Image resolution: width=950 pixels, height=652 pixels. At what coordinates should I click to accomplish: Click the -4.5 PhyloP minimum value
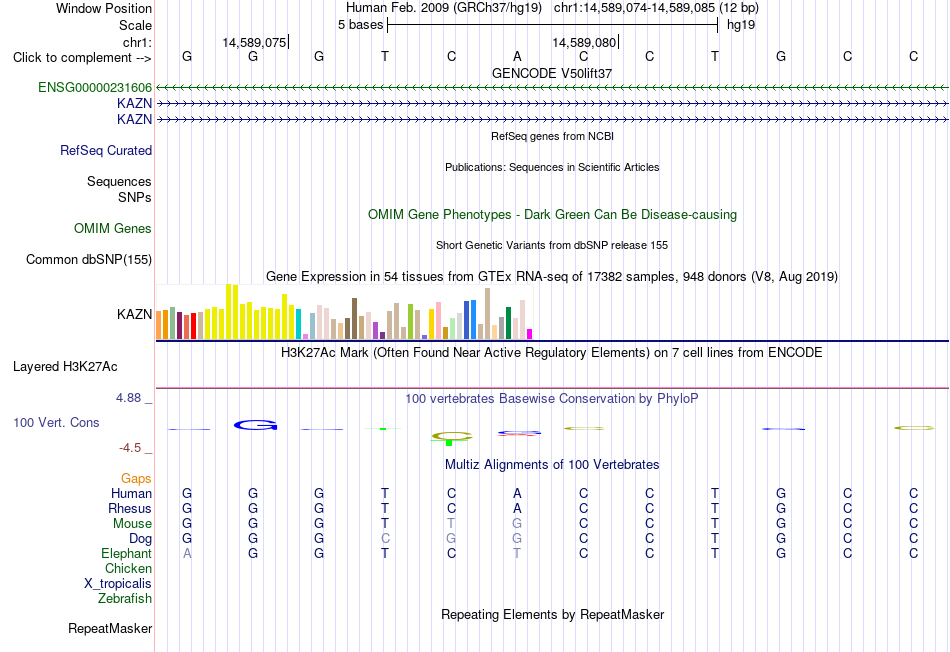coord(130,448)
